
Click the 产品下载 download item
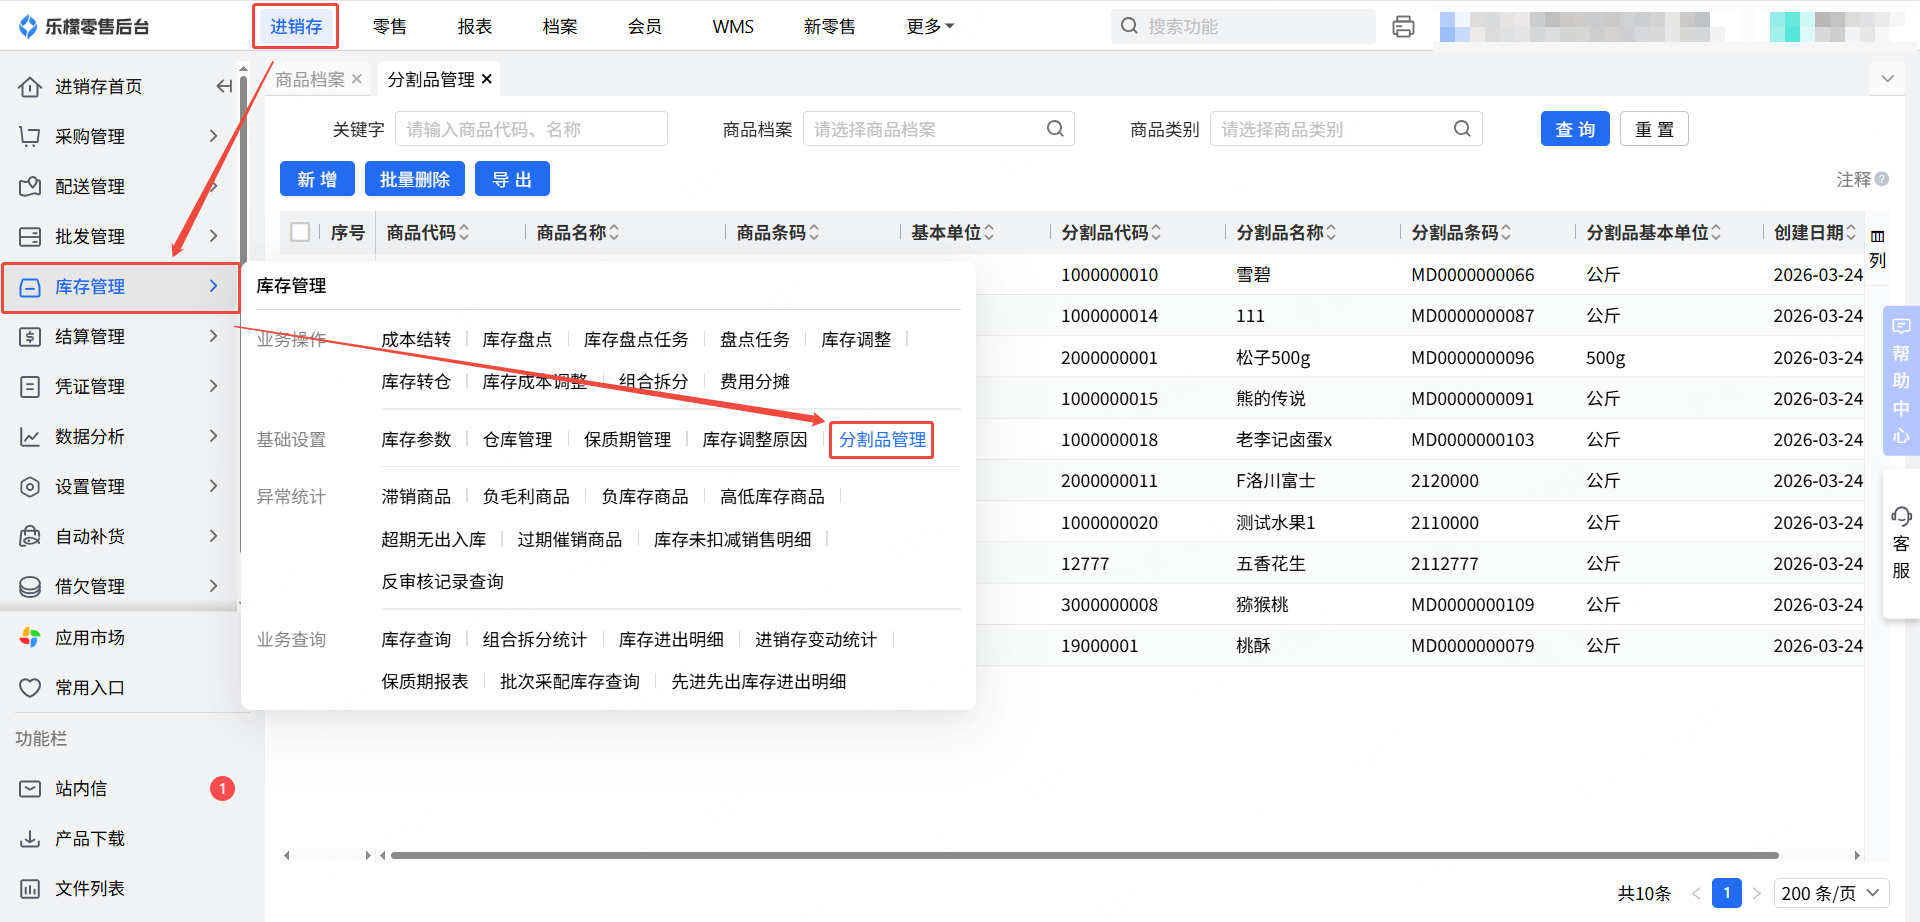pyautogui.click(x=89, y=839)
